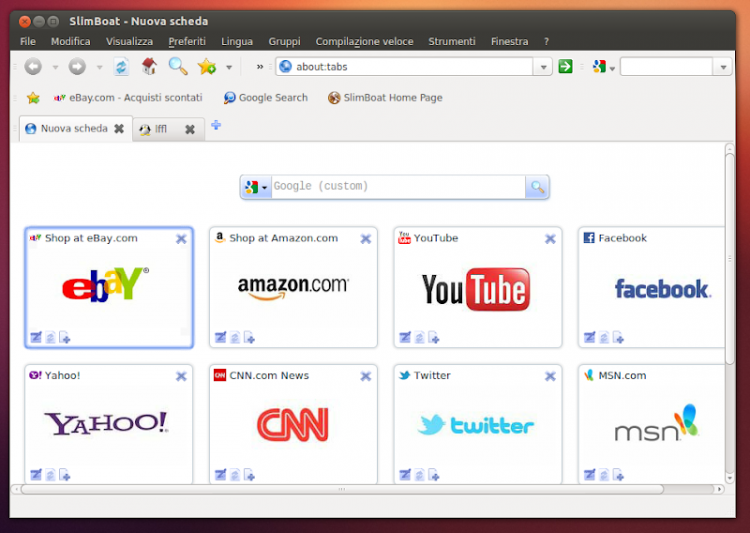750x533 pixels.
Task: Open the Gruppi menu
Action: [x=285, y=42]
